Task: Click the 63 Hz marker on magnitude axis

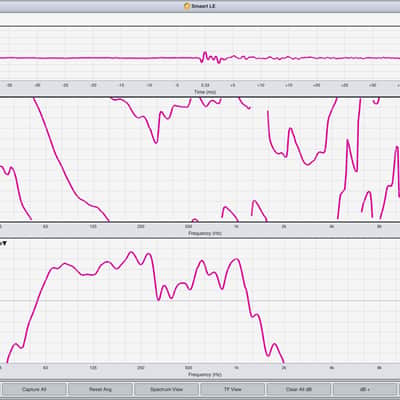Action: [45, 368]
